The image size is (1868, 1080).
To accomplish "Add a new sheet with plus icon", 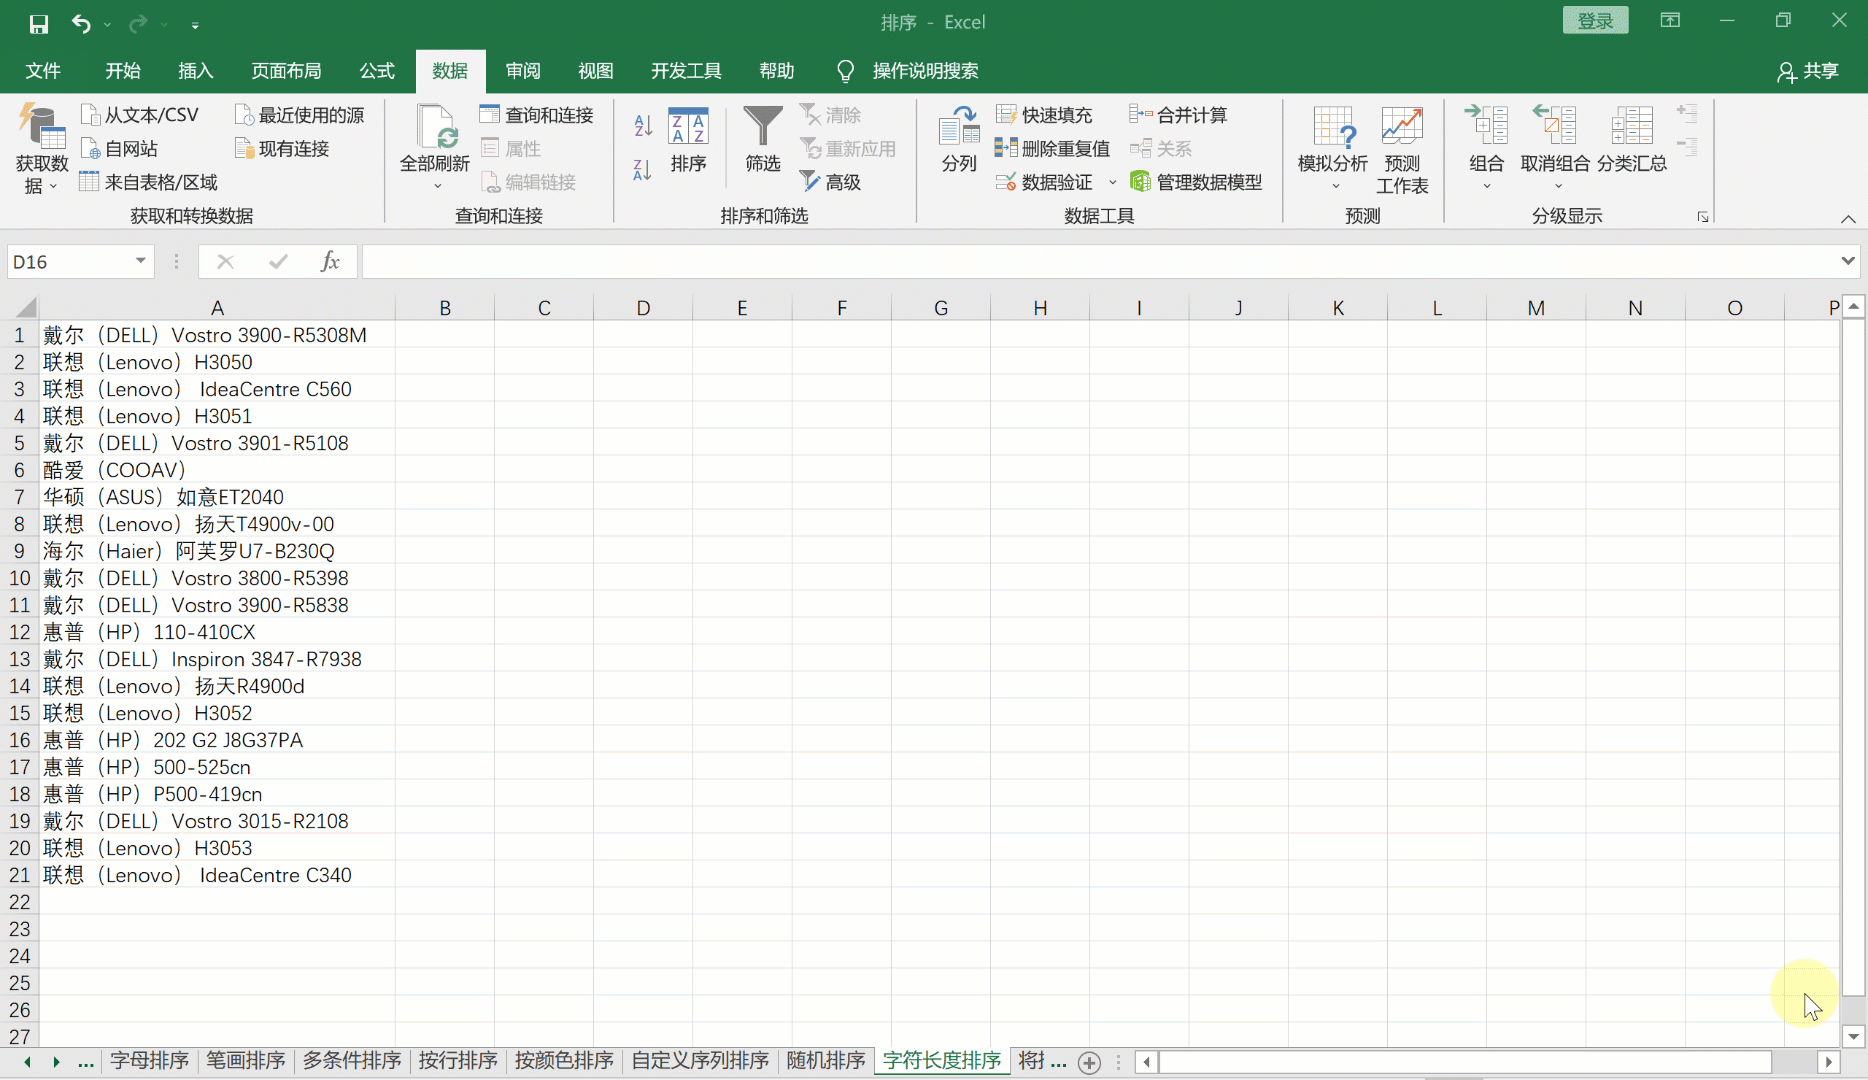I will (1090, 1062).
